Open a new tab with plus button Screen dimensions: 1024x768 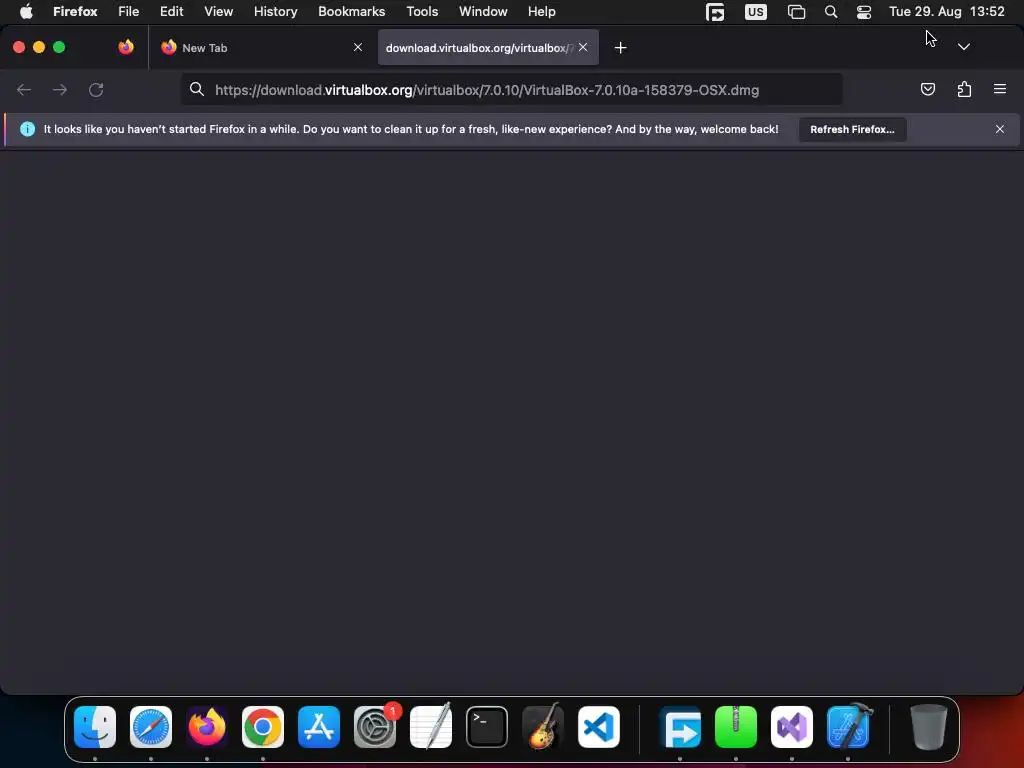pos(620,48)
